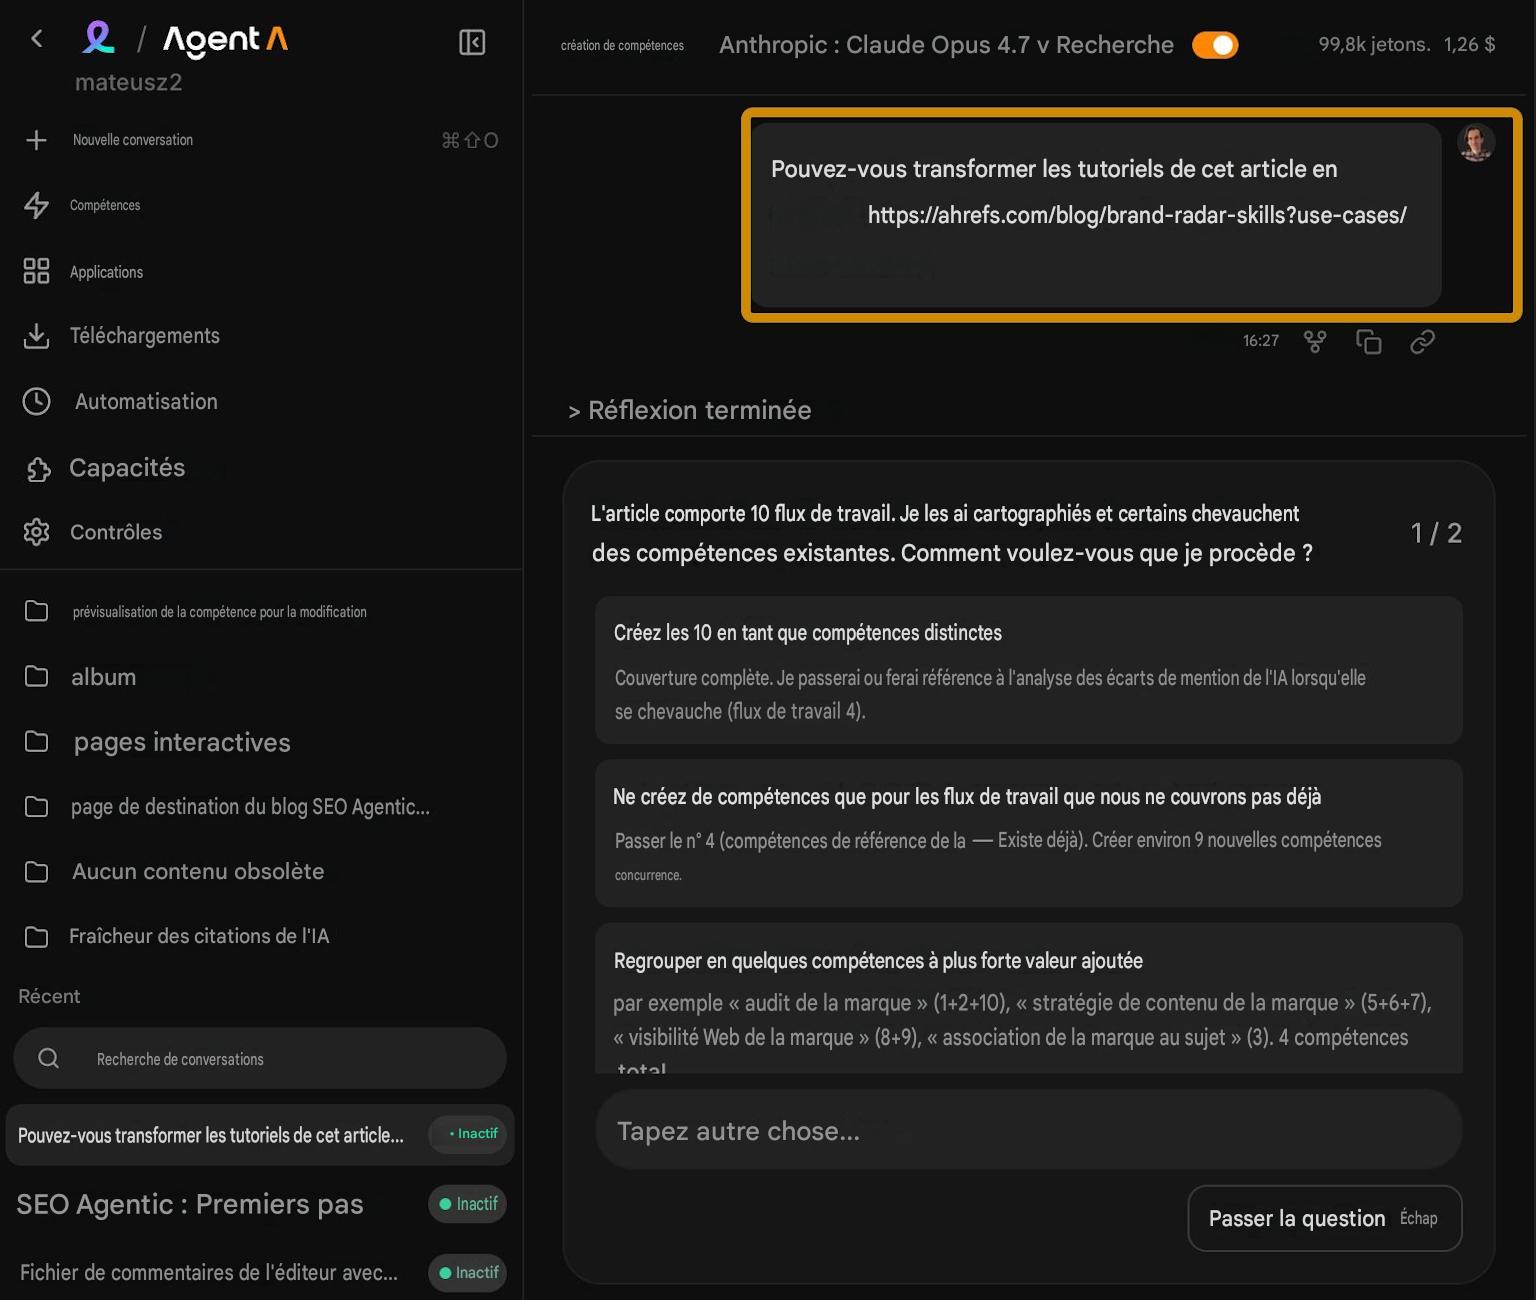
Task: Click the folder icon beside Aucun contenu obsolète
Action: click(36, 872)
